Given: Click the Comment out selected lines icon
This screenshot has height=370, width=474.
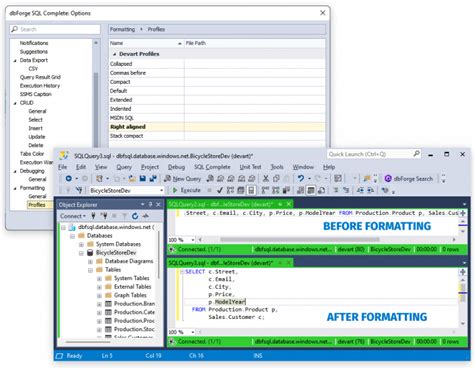Looking at the screenshot, I should pos(336,190).
